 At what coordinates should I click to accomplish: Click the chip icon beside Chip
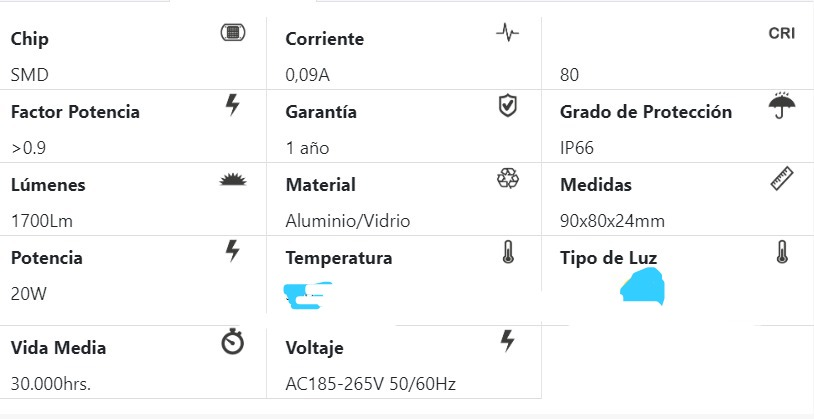pos(232,33)
